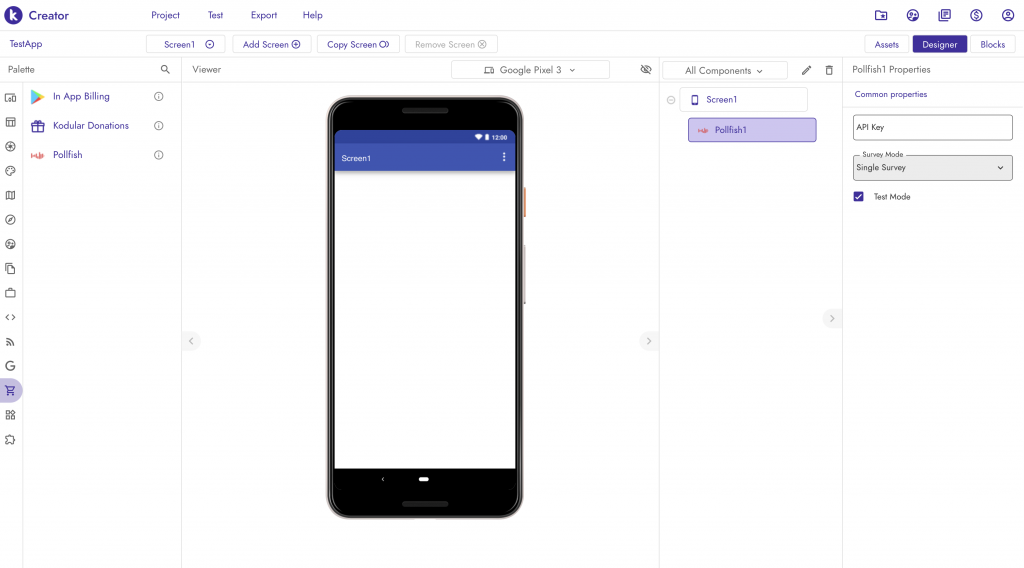This screenshot has width=1024, height=568.
Task: Open the Drawing and Animation palette category
Action: (10, 171)
